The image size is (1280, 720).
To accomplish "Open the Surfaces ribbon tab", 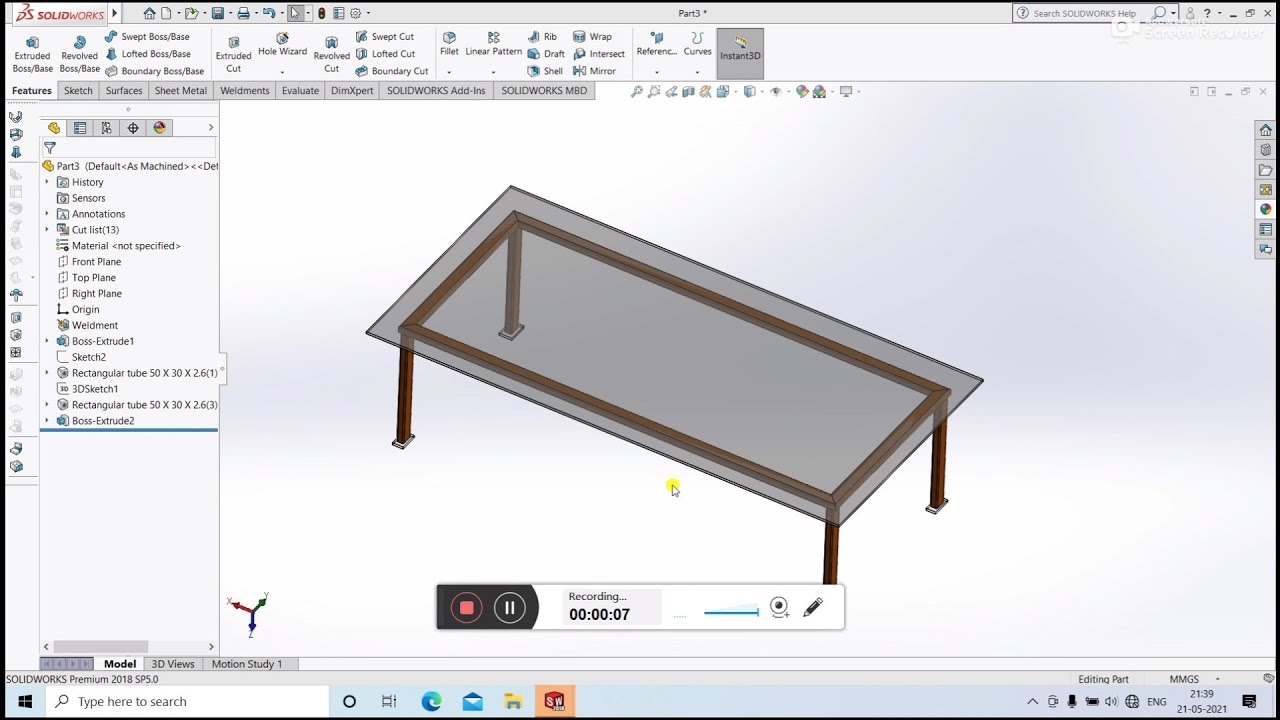I will coord(124,90).
